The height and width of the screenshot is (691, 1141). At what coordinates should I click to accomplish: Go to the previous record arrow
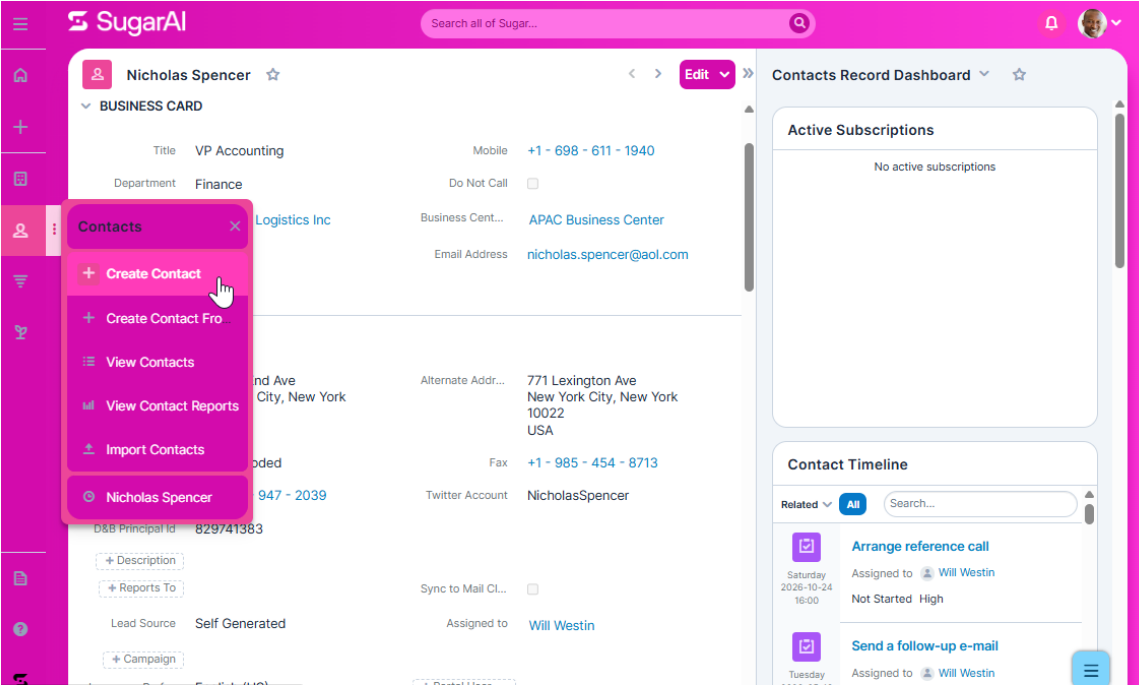(x=632, y=73)
